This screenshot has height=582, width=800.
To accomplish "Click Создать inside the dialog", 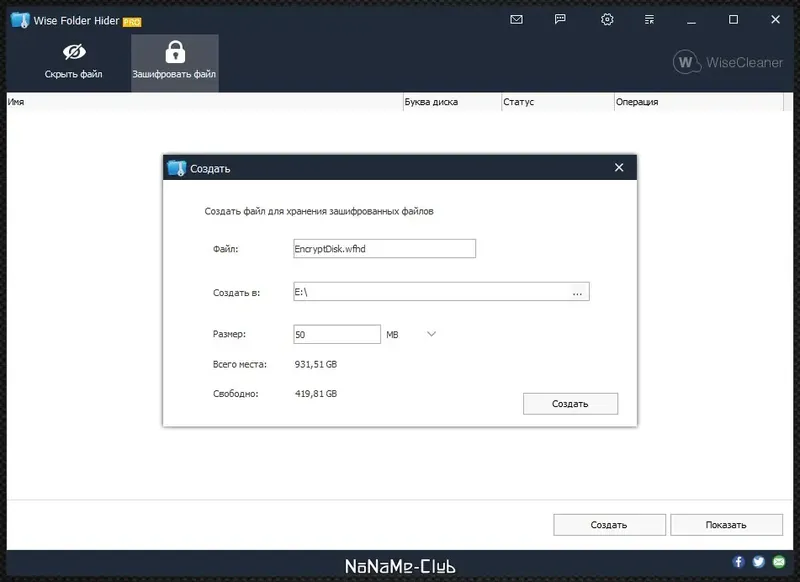I will [x=570, y=403].
